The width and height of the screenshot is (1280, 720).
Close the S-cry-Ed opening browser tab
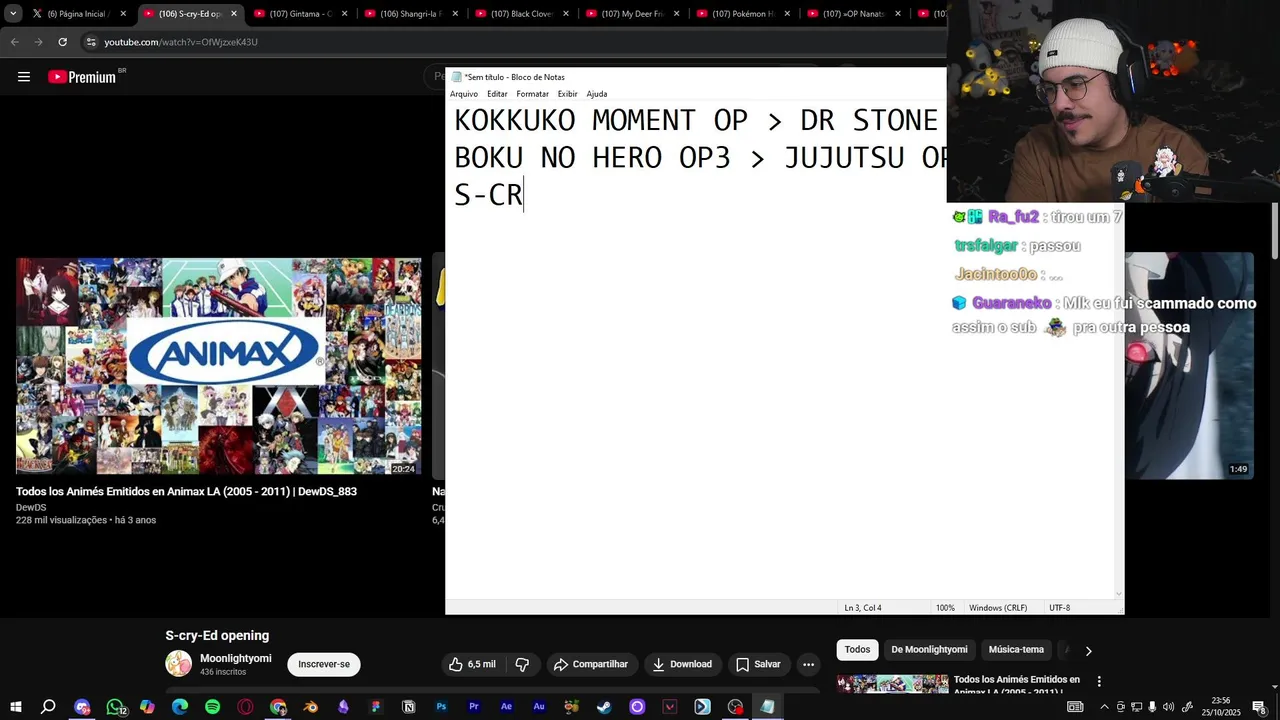234,14
